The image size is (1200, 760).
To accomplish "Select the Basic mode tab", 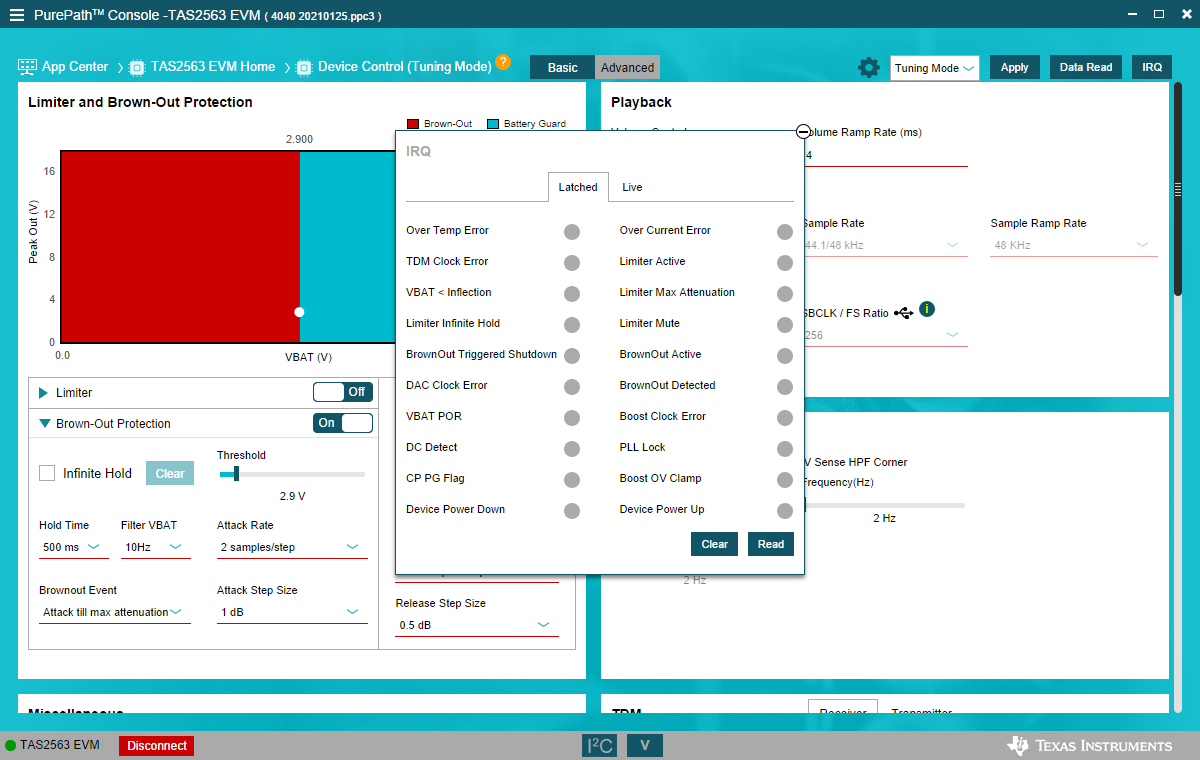I will pyautogui.click(x=562, y=68).
